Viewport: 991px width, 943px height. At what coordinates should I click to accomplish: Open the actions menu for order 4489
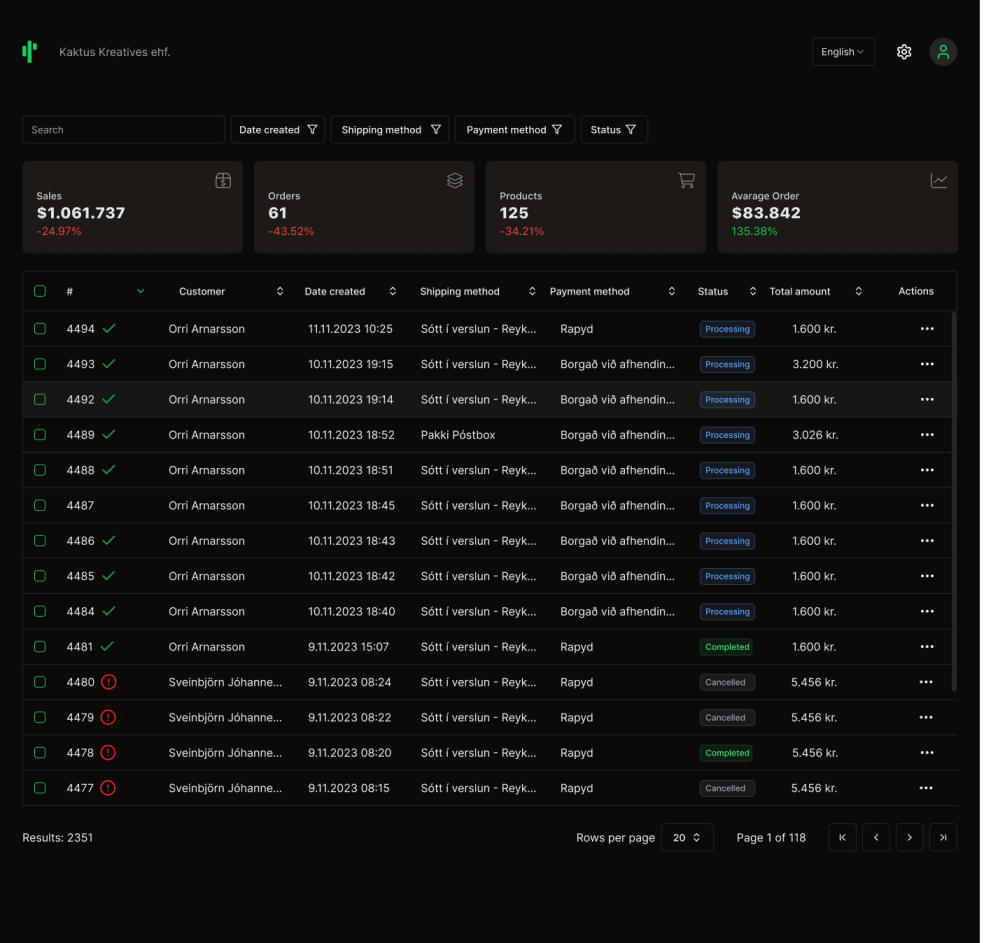[926, 435]
